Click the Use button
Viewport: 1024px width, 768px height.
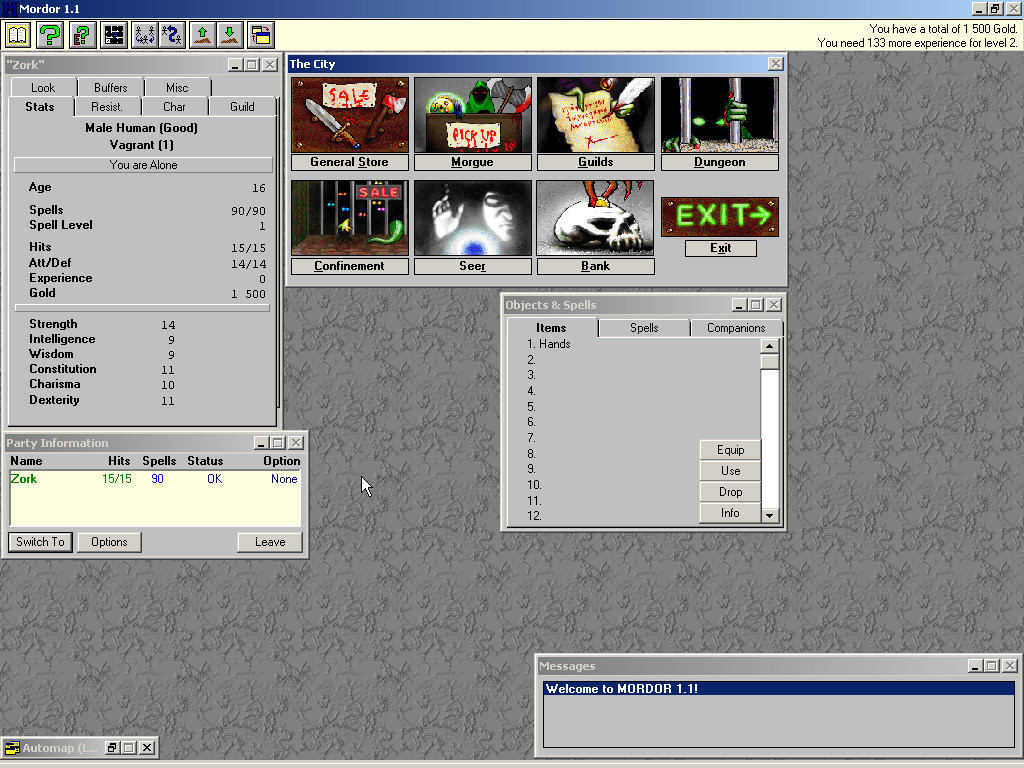coord(730,471)
